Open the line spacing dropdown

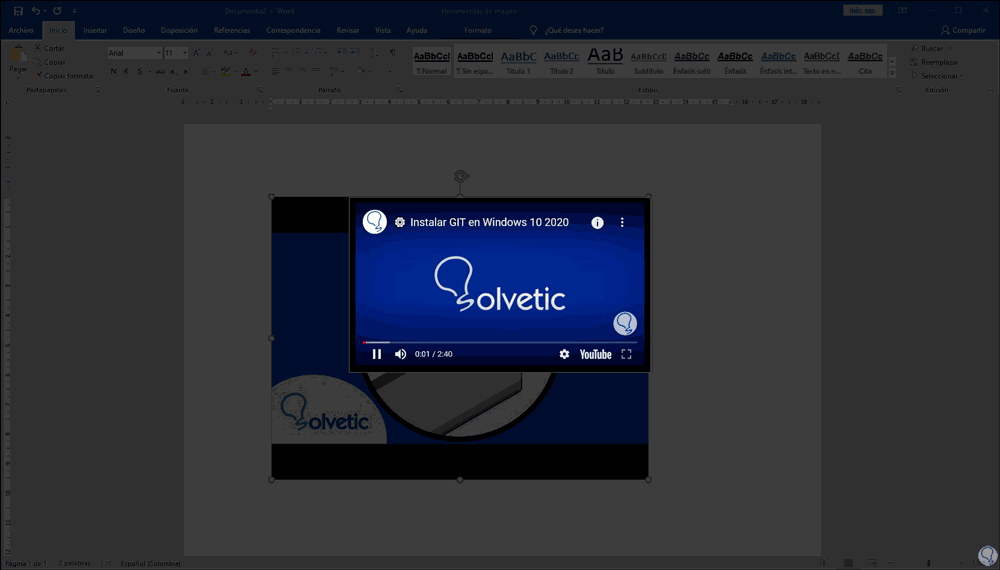335,71
